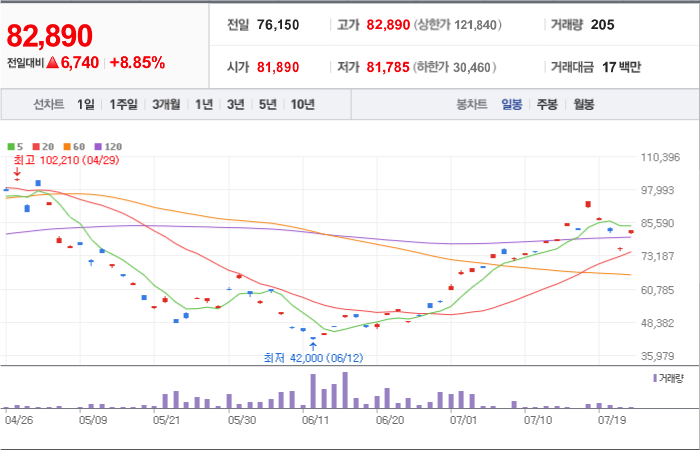This screenshot has width=700, height=450.
Task: Click the 85,590 price axis label
Action: tap(660, 223)
